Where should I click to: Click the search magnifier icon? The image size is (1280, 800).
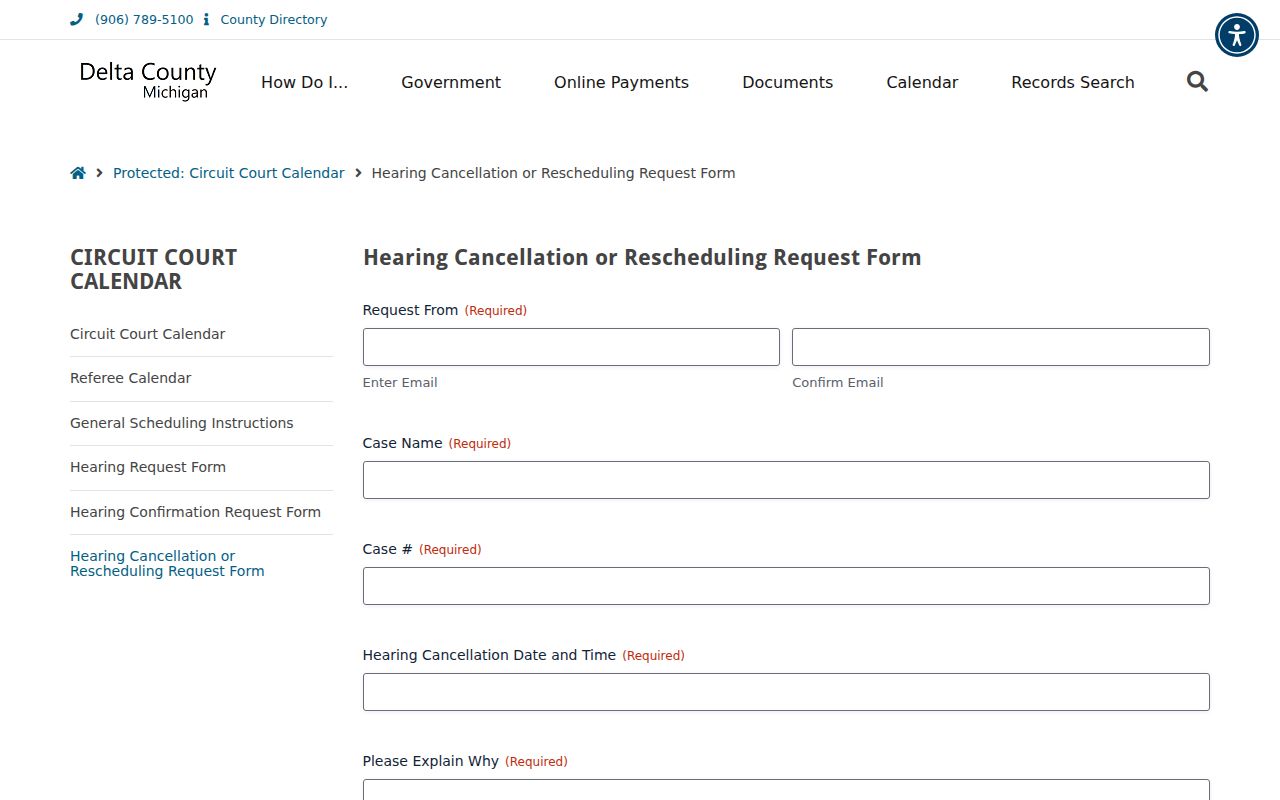(1197, 82)
